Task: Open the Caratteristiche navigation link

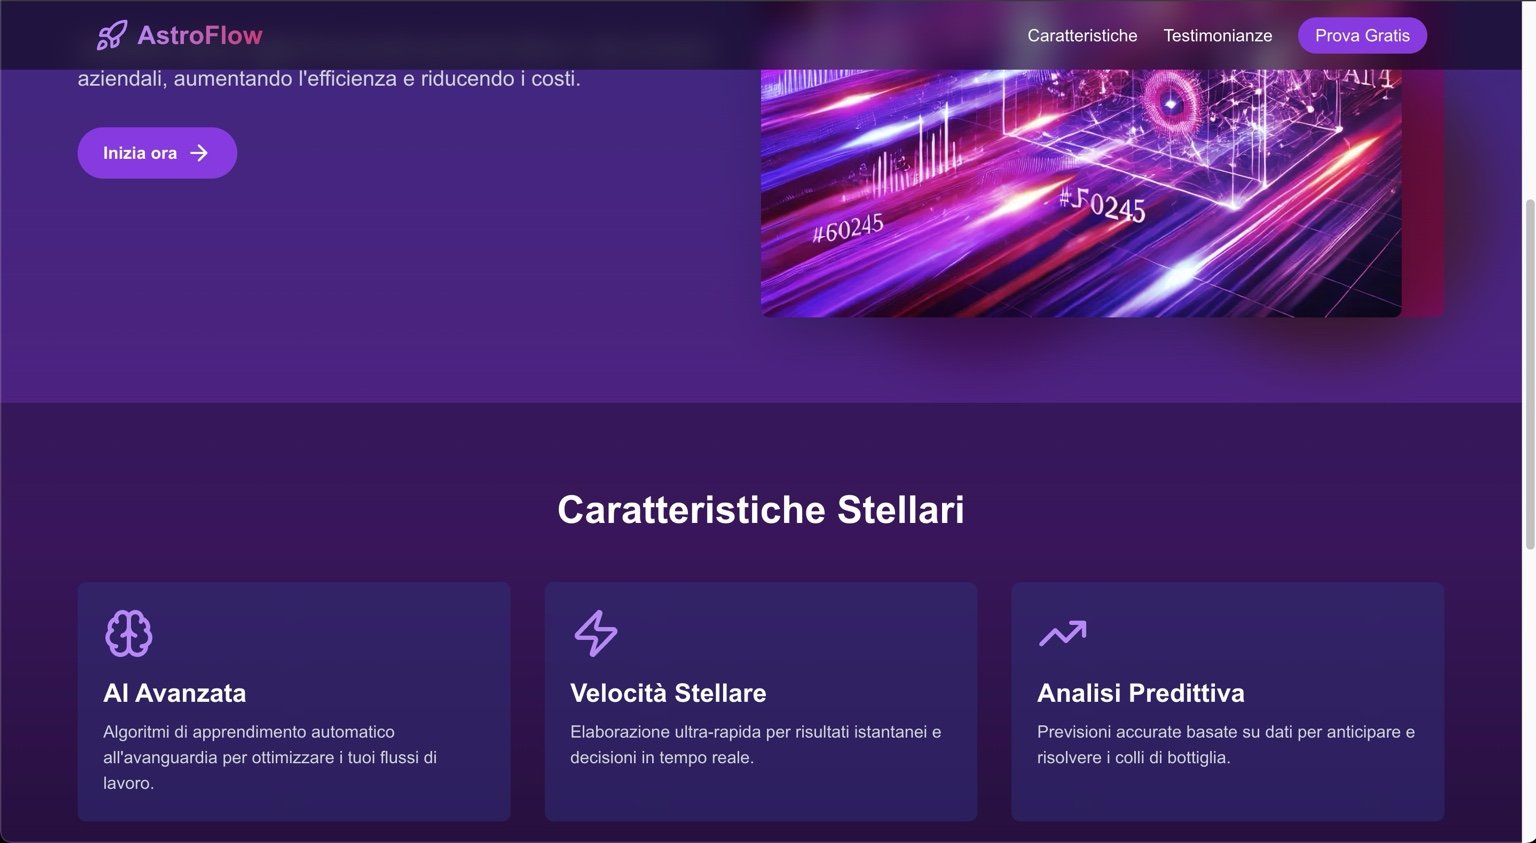Action: [x=1082, y=35]
